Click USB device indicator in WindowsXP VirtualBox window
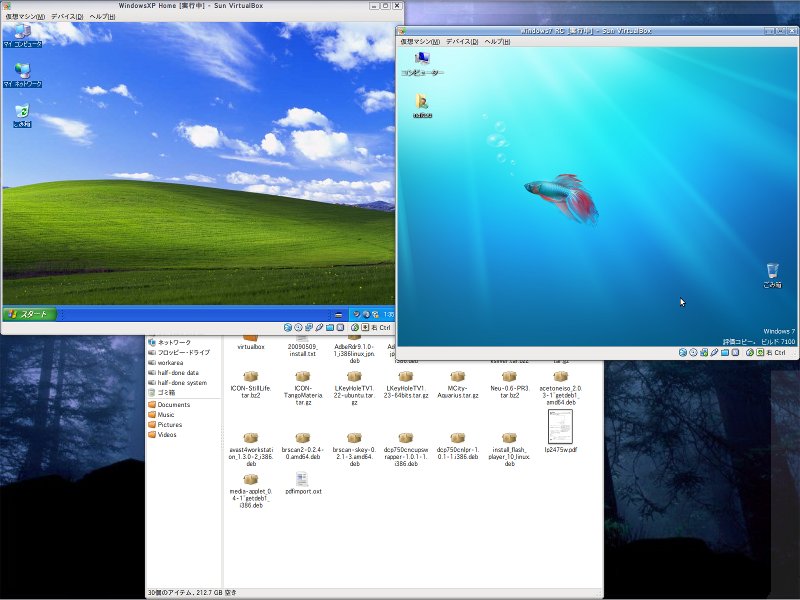The height and width of the screenshot is (600, 800). pos(319,328)
